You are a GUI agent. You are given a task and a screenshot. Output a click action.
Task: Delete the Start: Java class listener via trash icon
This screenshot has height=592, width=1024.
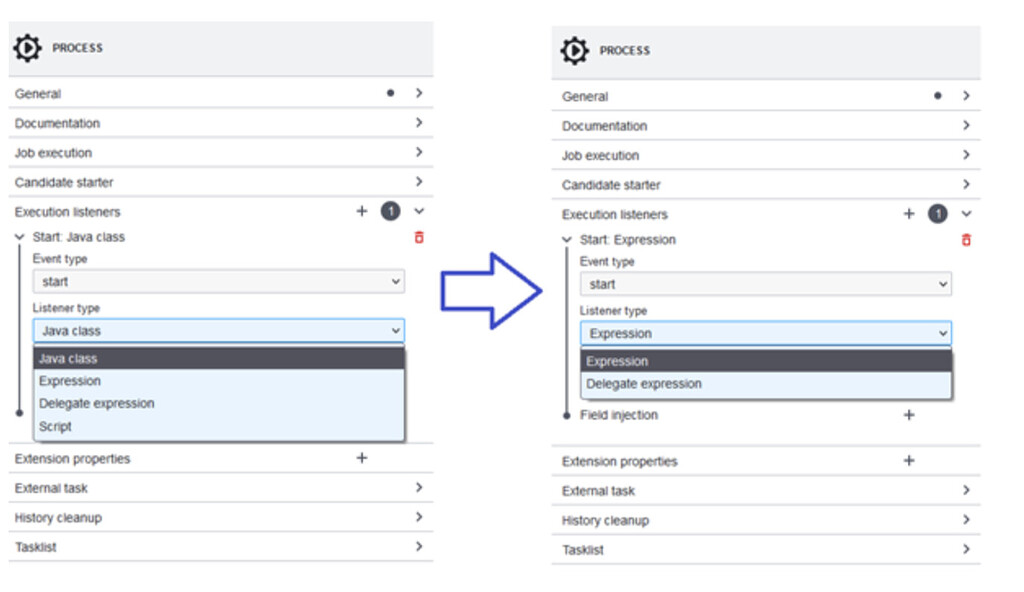(419, 237)
